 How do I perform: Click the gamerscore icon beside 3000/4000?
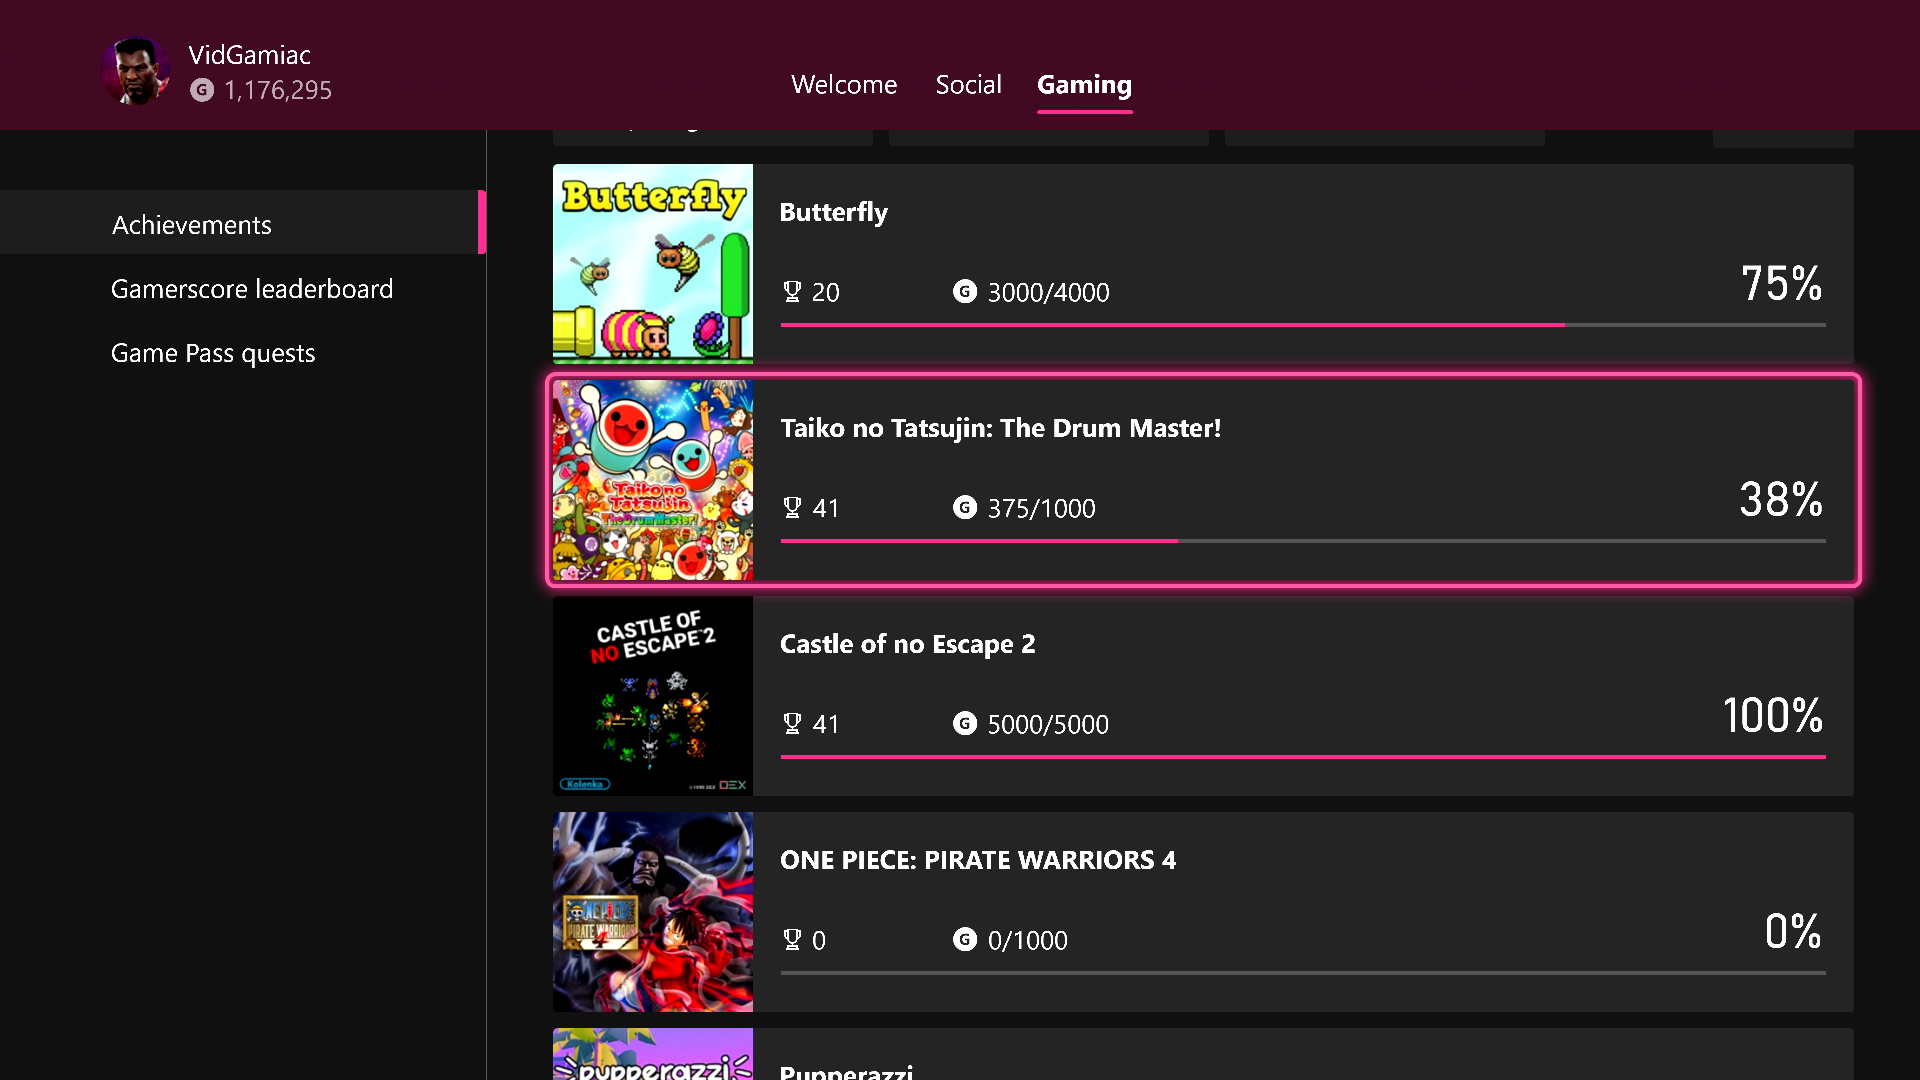tap(964, 292)
